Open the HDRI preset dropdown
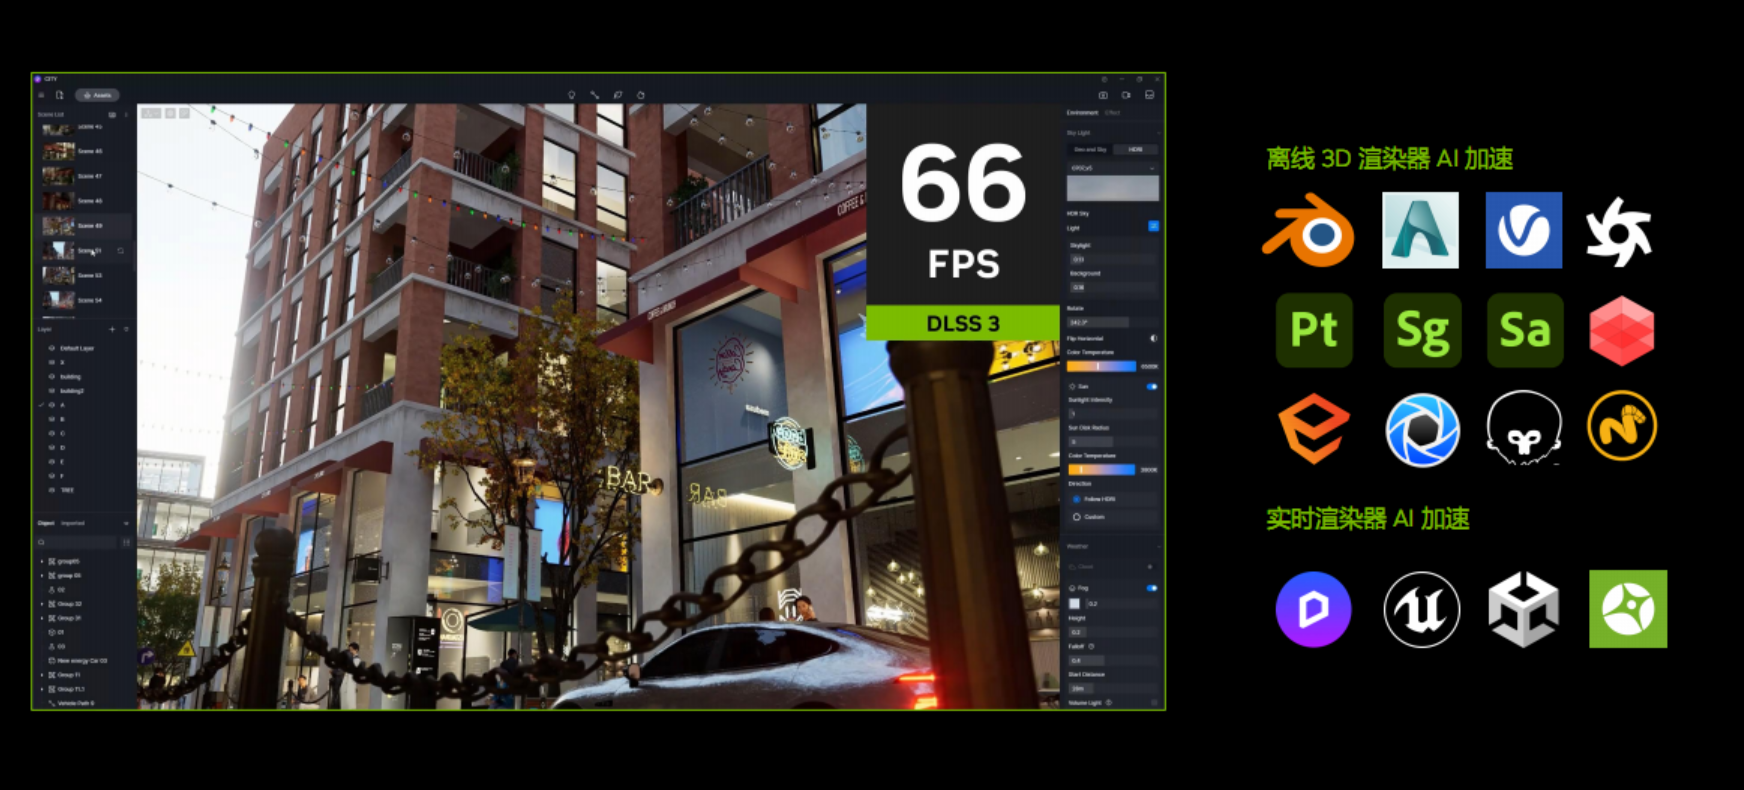 (x=1112, y=168)
